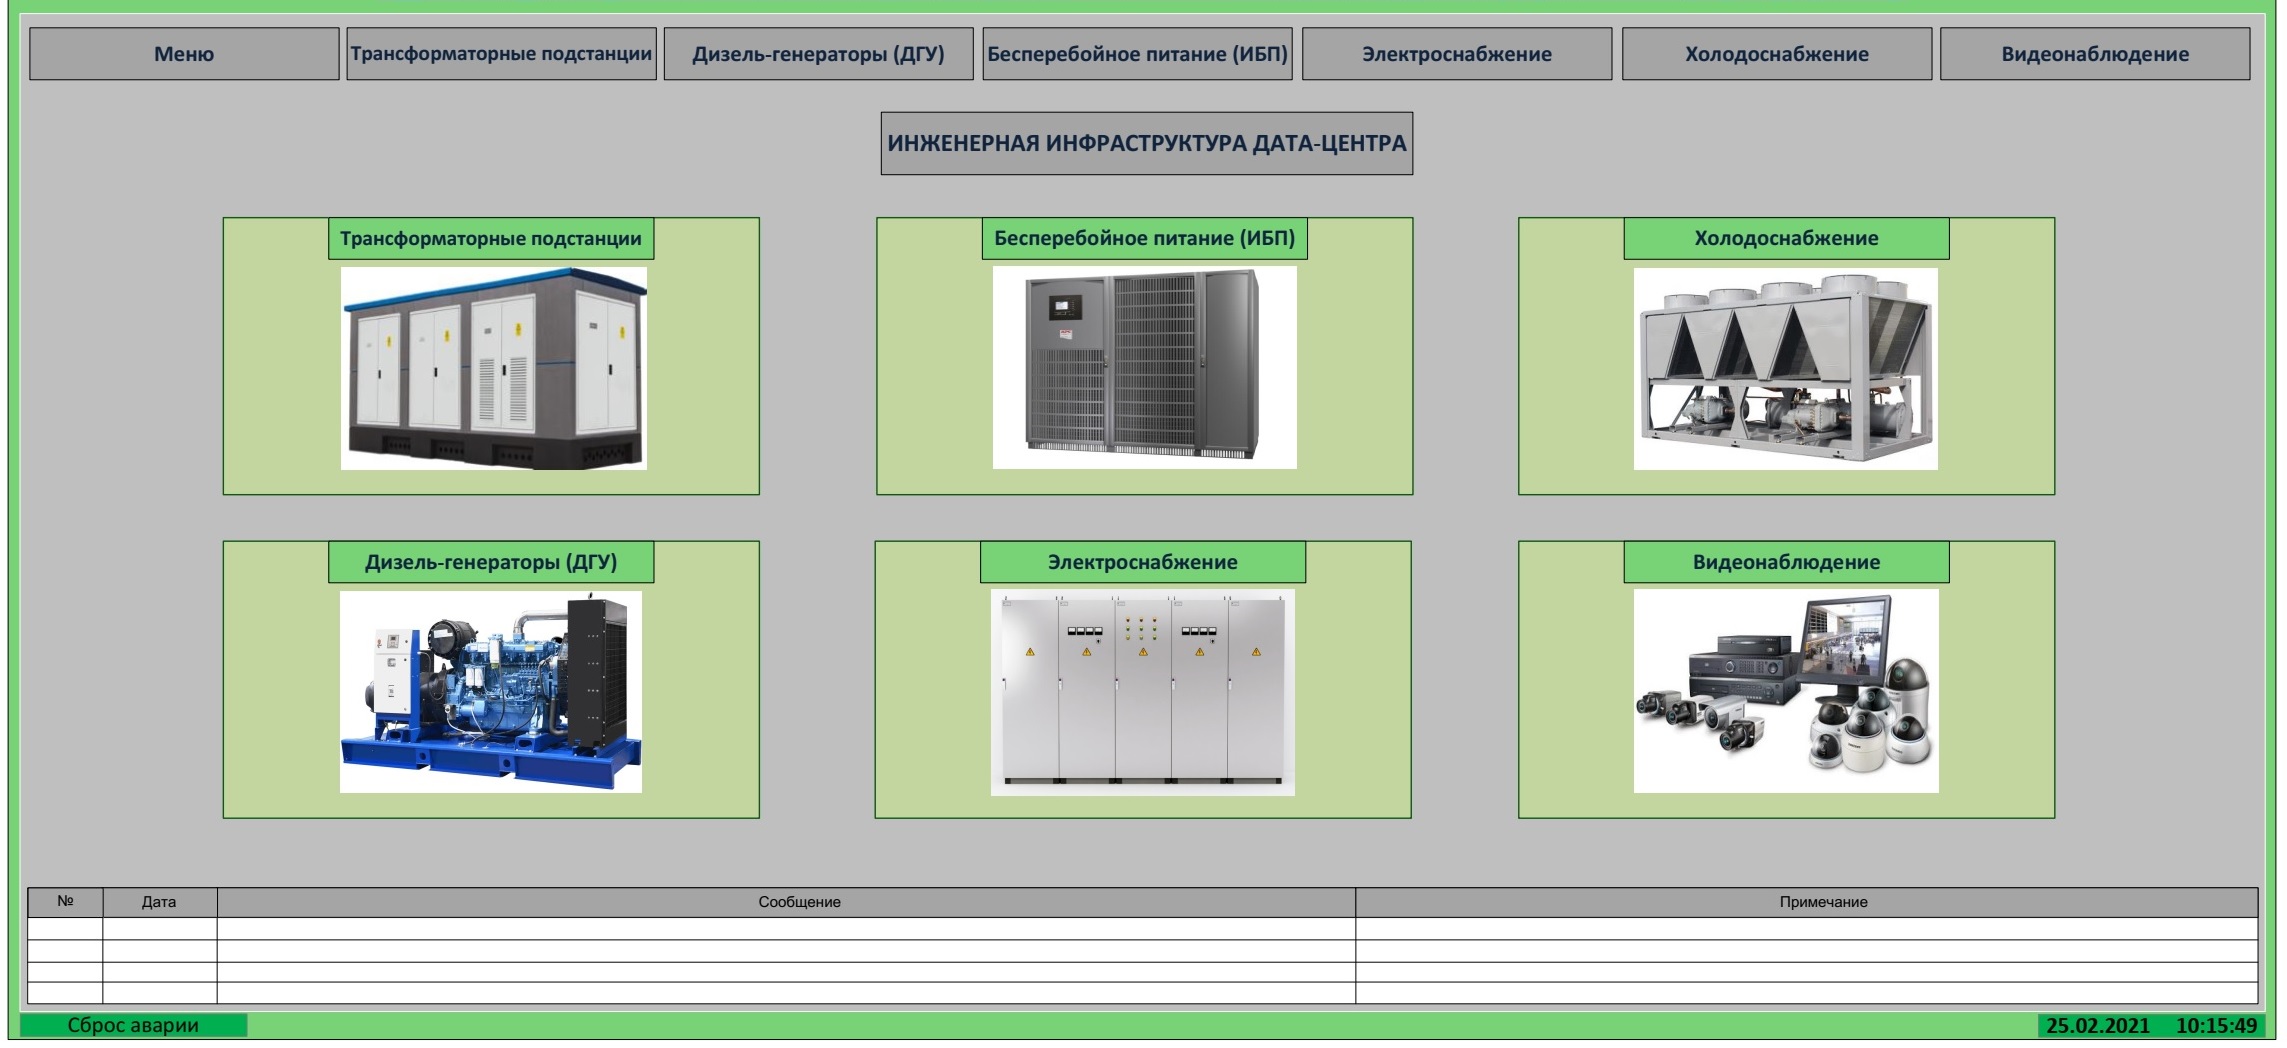
Task: Select the green Бесперебойное питание (ИБП) card label
Action: (x=1144, y=239)
